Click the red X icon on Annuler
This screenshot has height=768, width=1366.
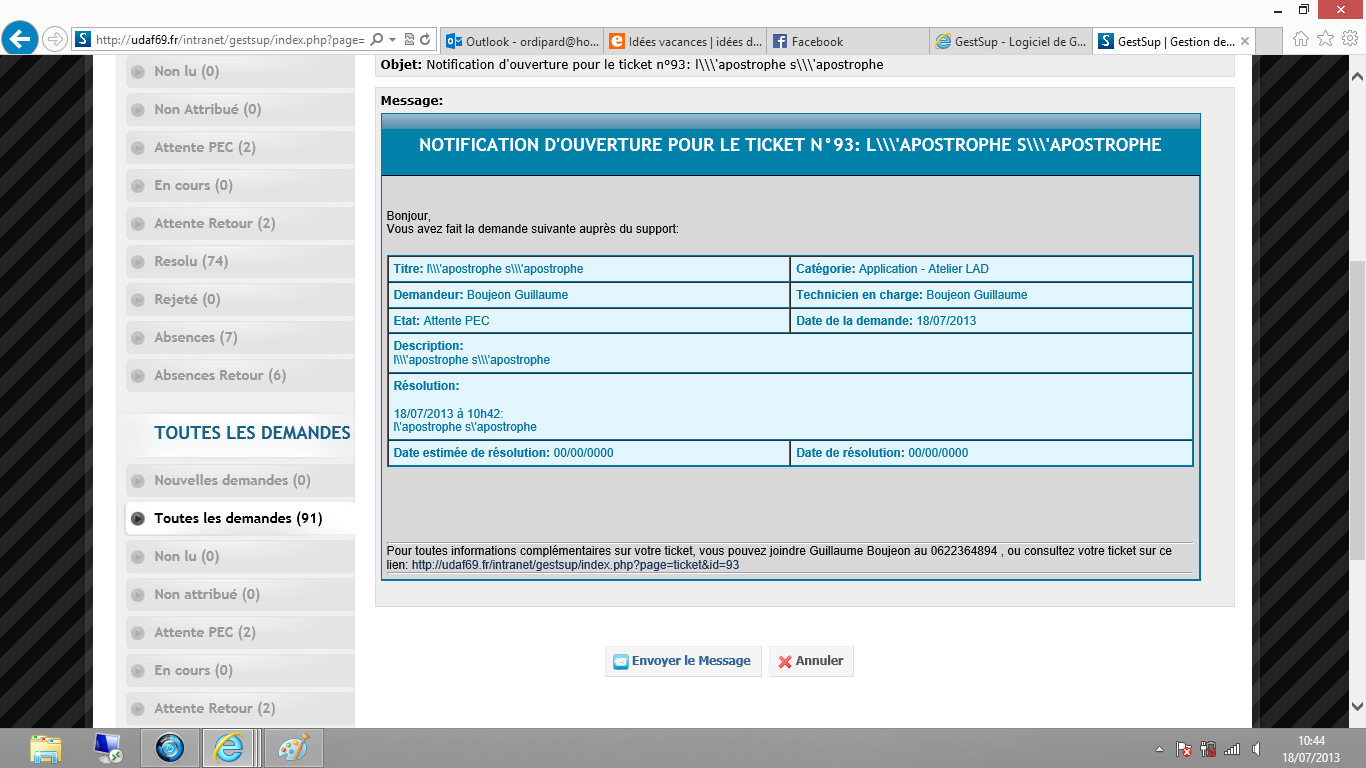785,661
